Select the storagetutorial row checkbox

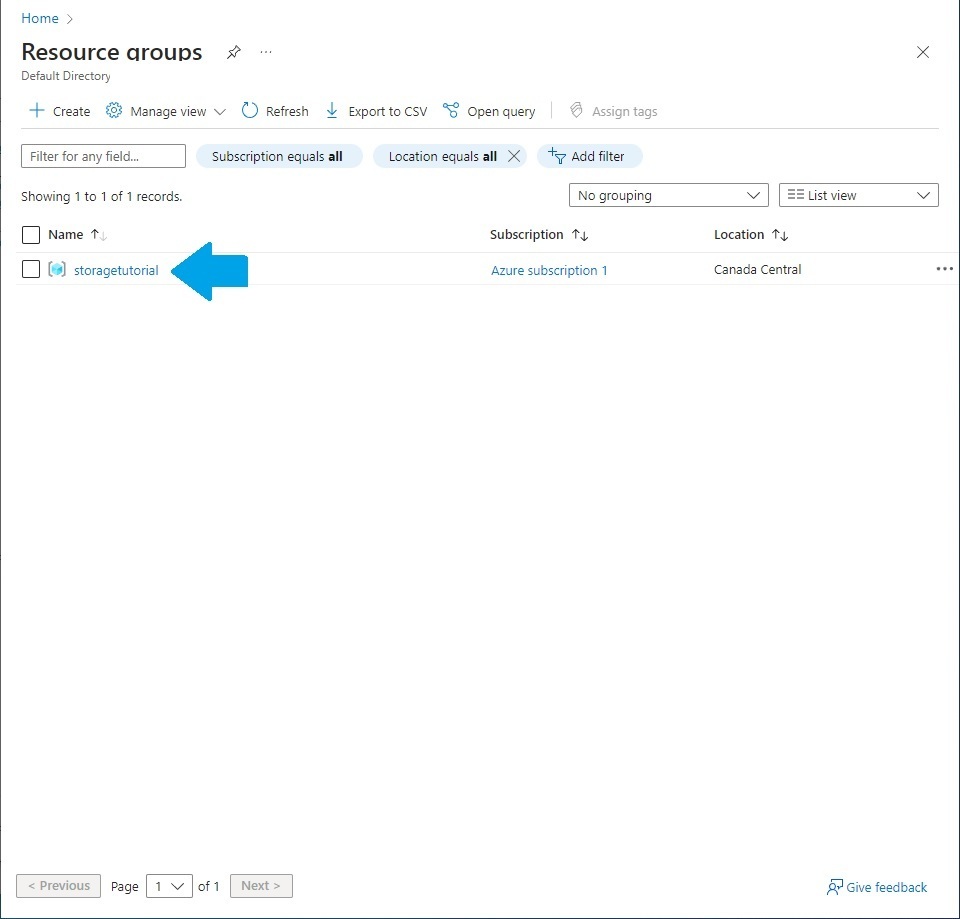click(x=31, y=269)
